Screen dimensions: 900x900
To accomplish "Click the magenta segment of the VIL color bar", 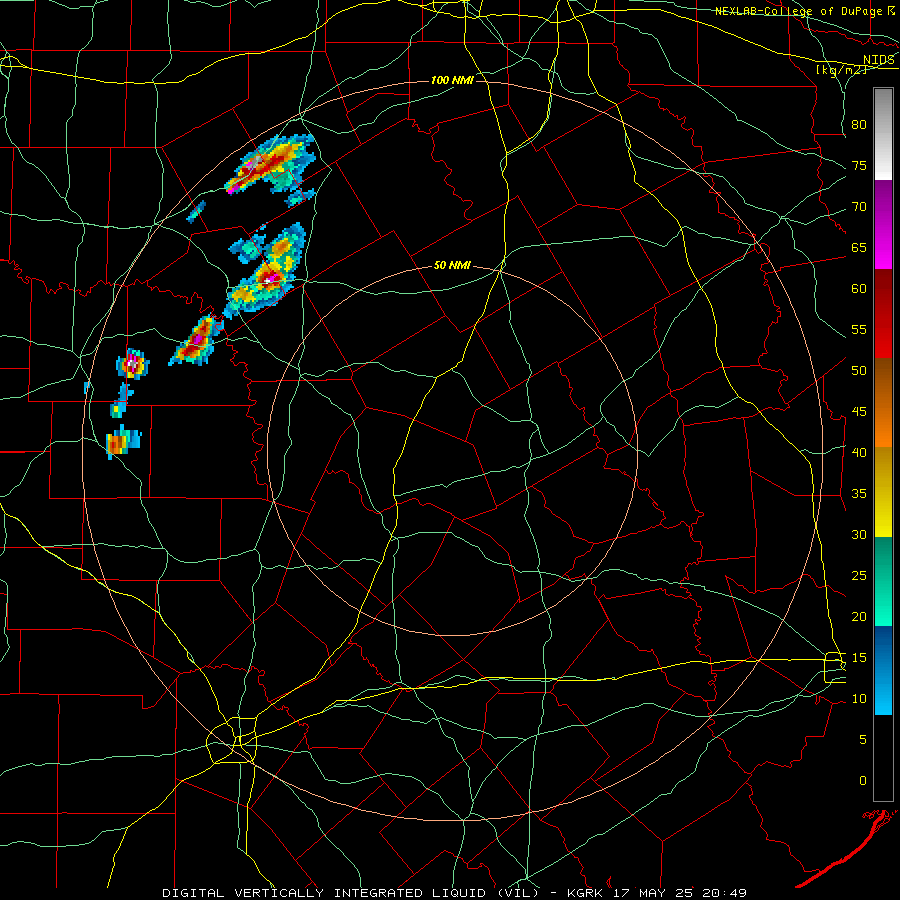I will (883, 225).
